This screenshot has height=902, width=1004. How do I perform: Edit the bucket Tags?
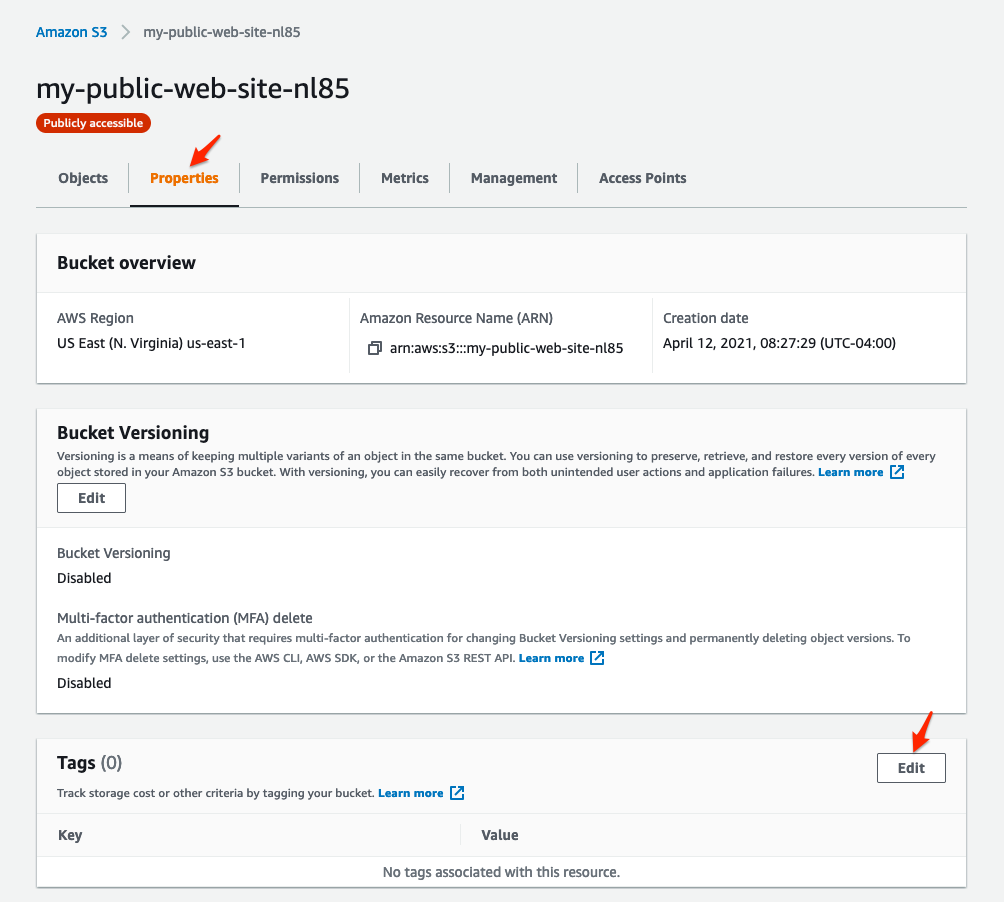pyautogui.click(x=911, y=768)
